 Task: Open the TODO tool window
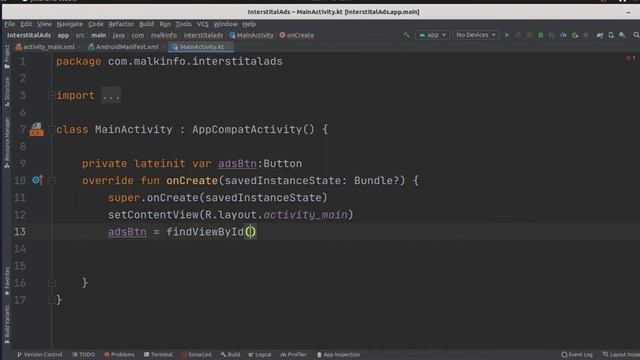(84, 355)
